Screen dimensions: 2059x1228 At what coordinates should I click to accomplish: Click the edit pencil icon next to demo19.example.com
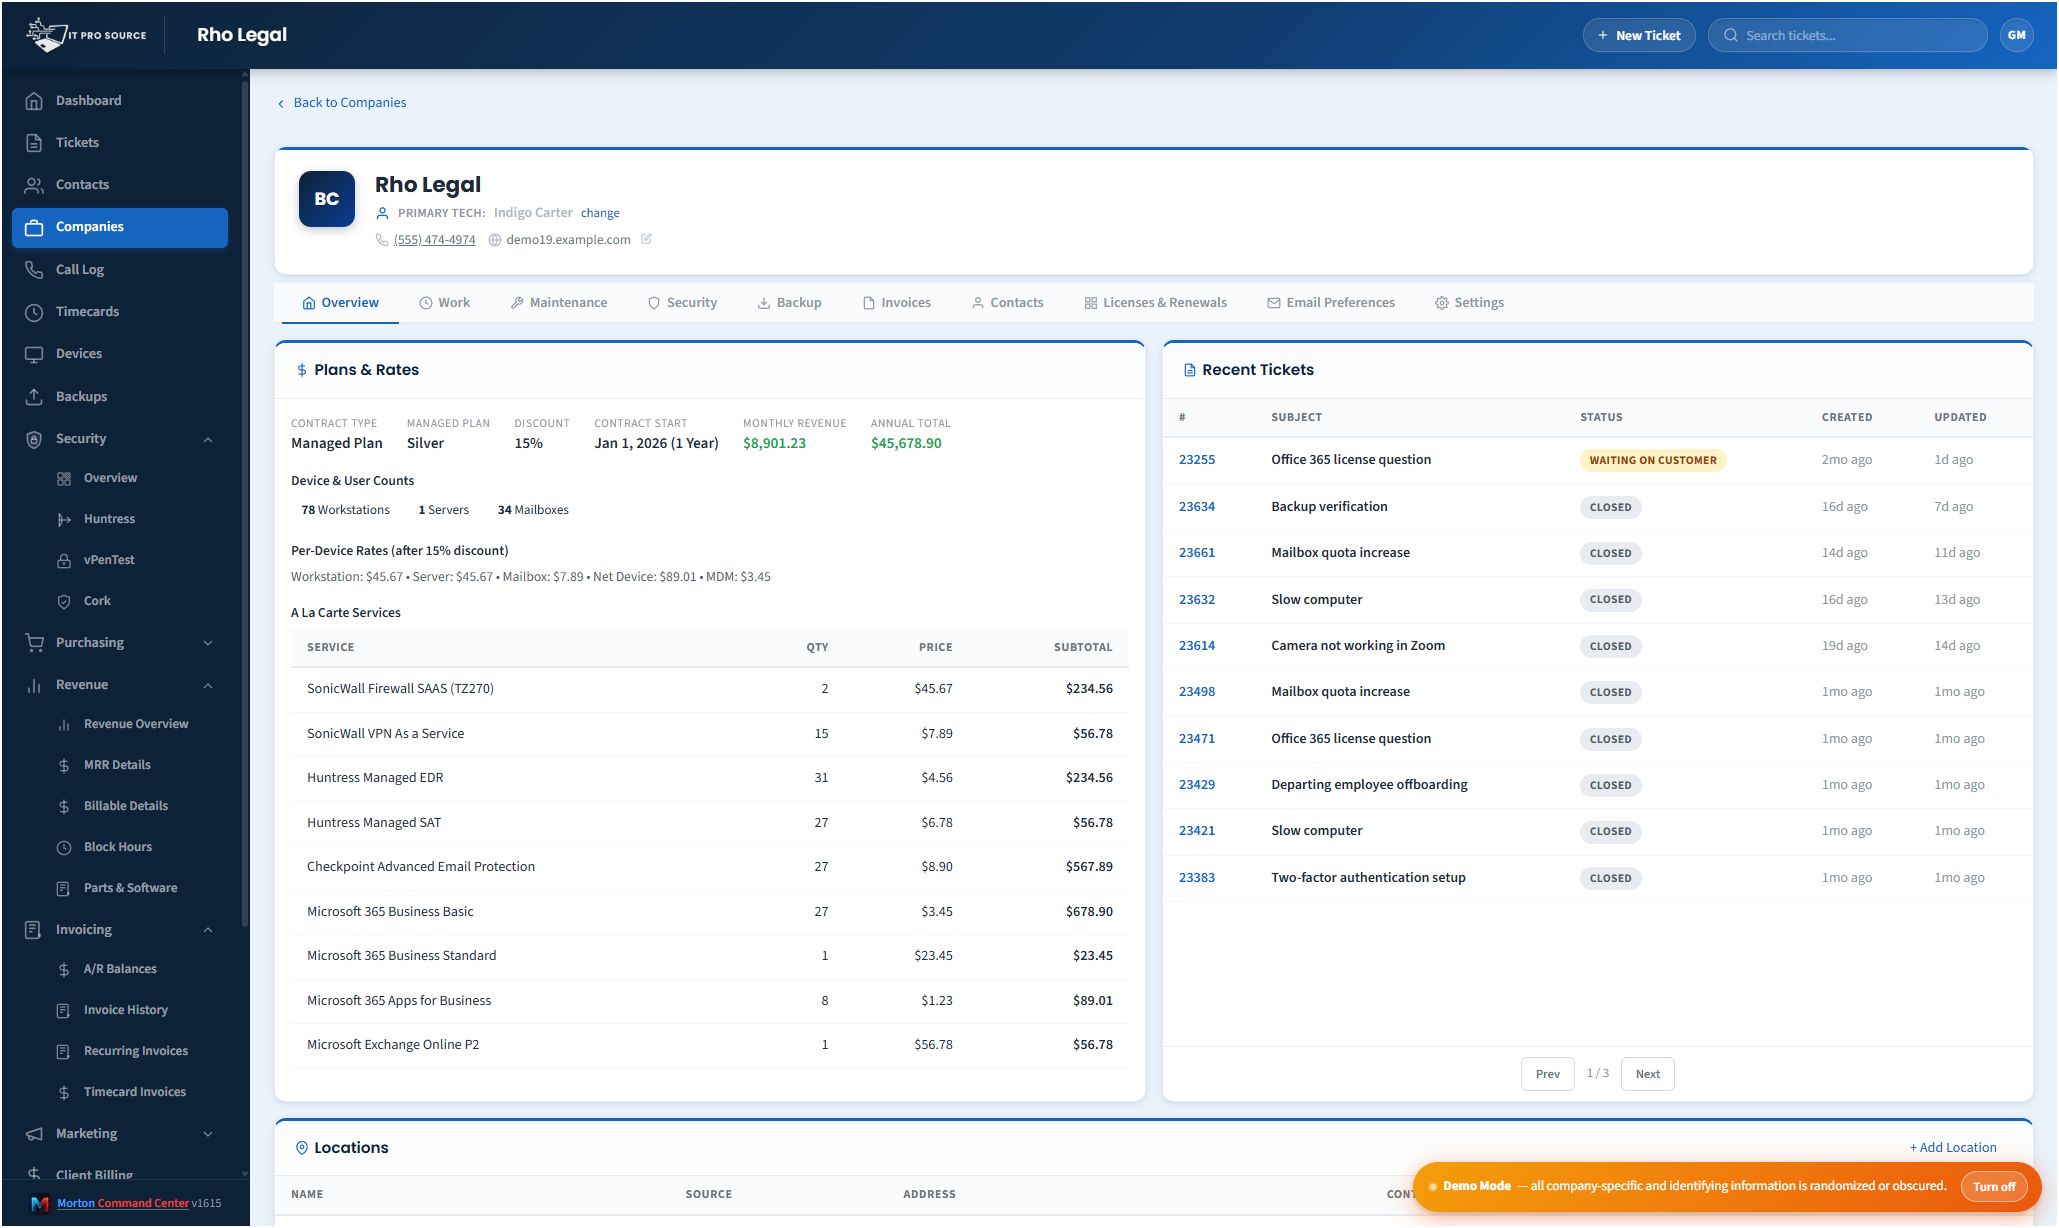(646, 239)
